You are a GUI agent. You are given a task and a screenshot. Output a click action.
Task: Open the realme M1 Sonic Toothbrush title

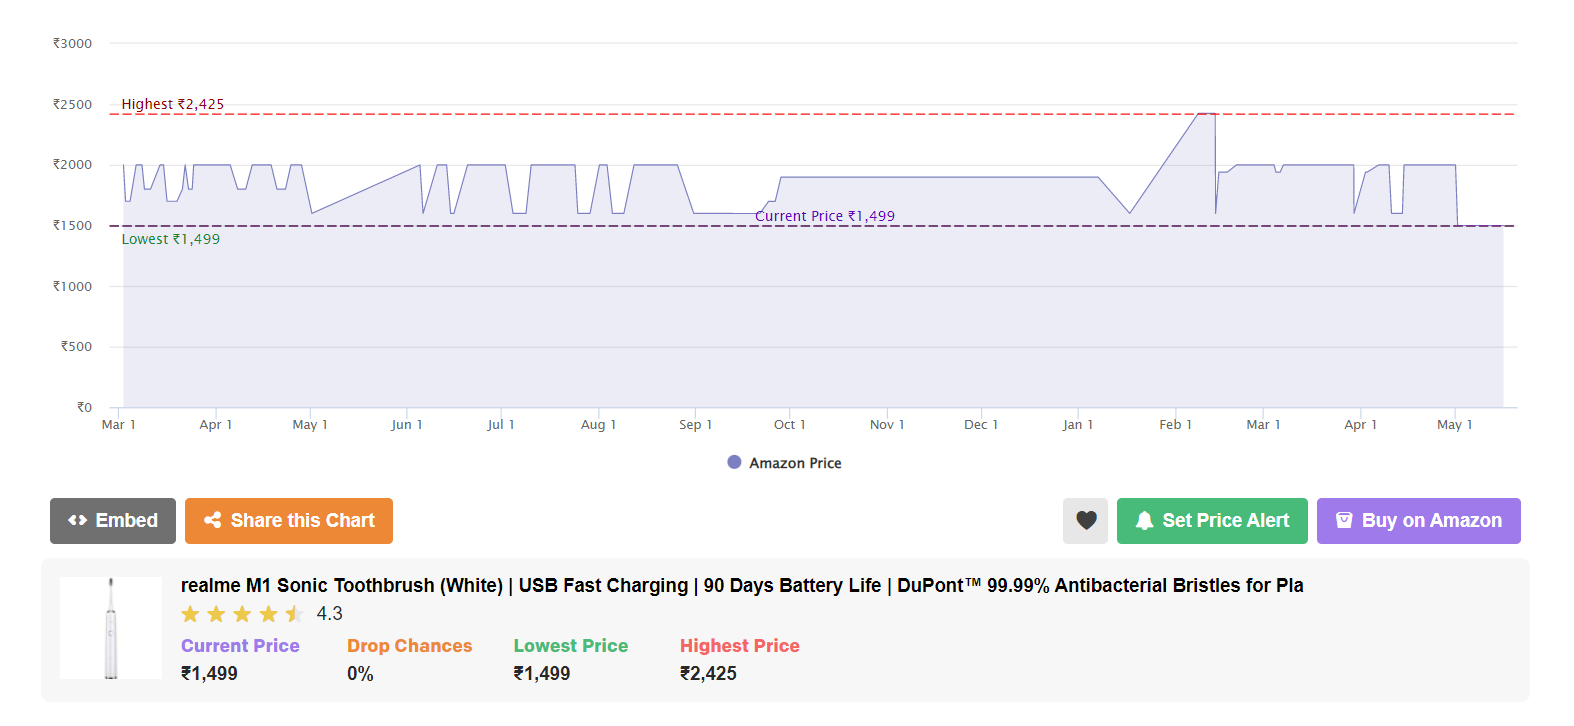741,585
